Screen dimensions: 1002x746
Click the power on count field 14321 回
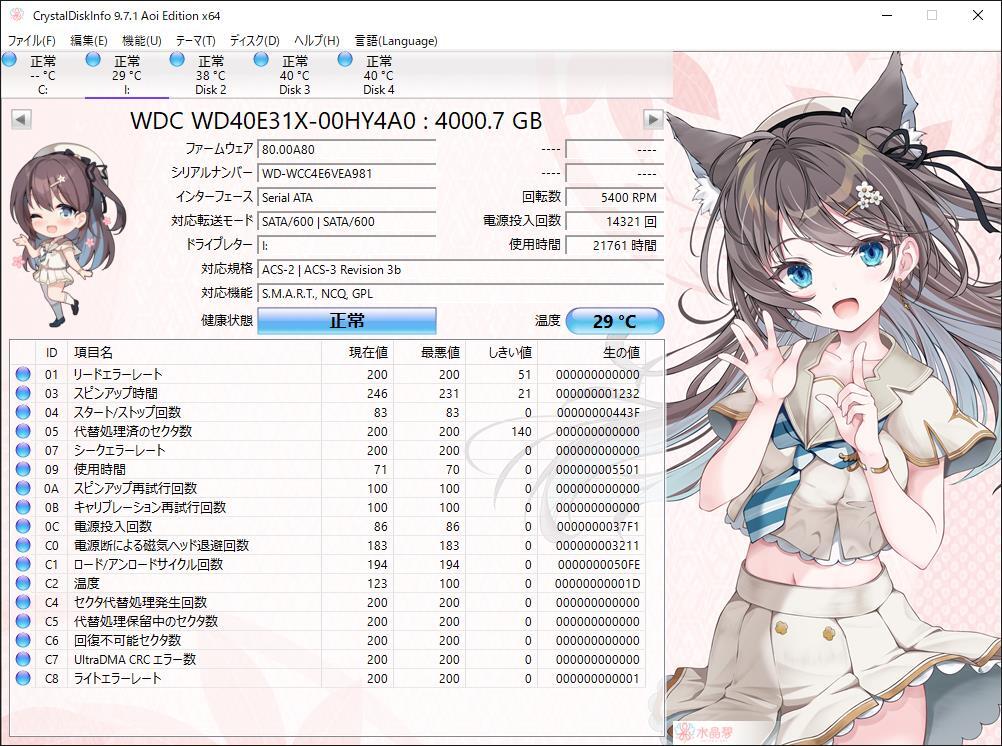tap(615, 222)
